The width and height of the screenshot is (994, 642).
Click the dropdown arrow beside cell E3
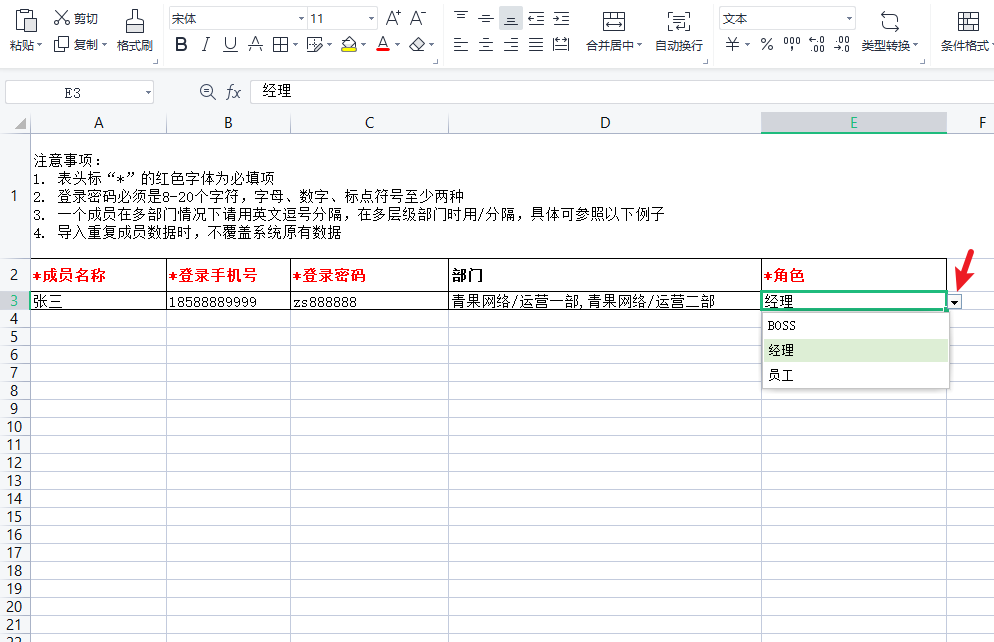tap(955, 301)
